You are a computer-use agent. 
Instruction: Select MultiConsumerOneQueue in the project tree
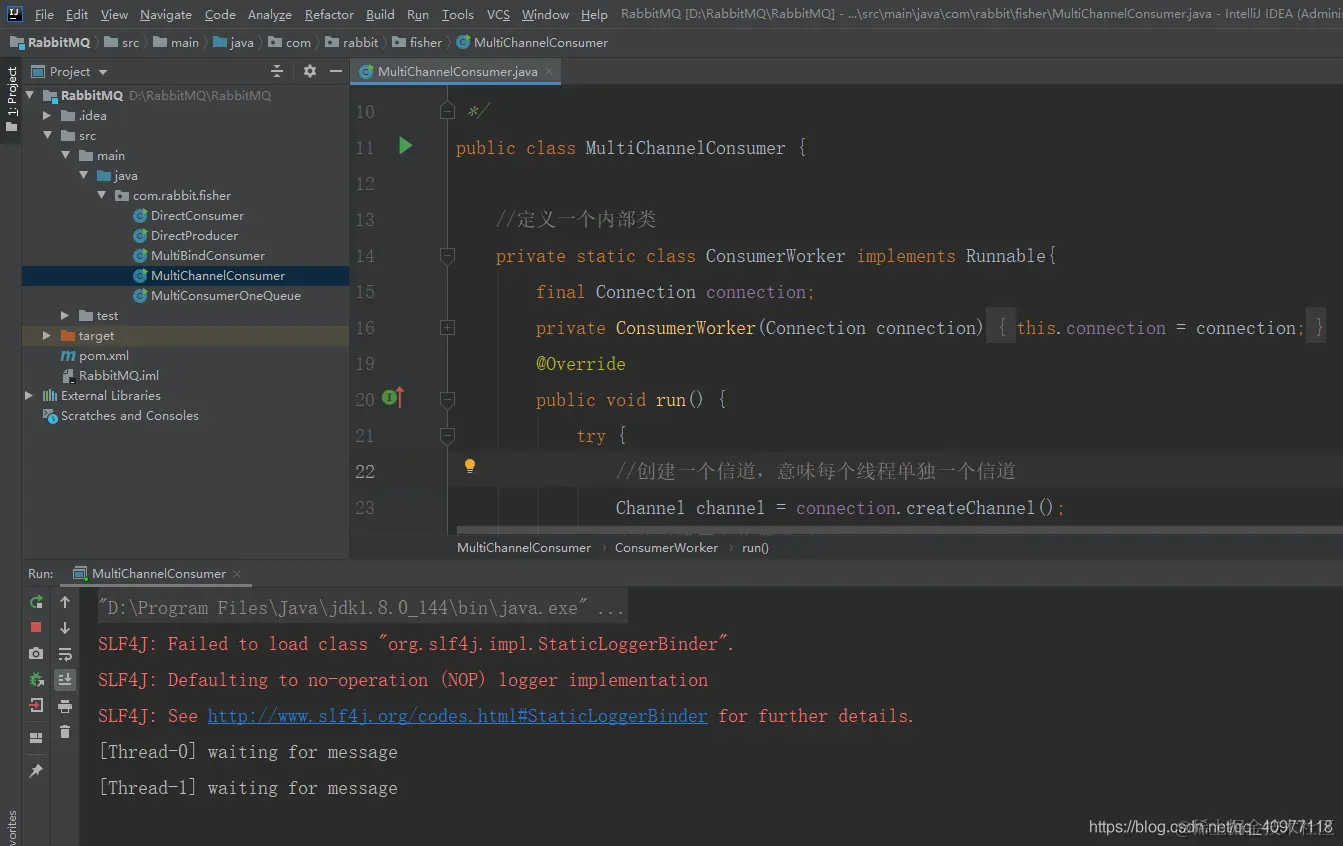225,296
